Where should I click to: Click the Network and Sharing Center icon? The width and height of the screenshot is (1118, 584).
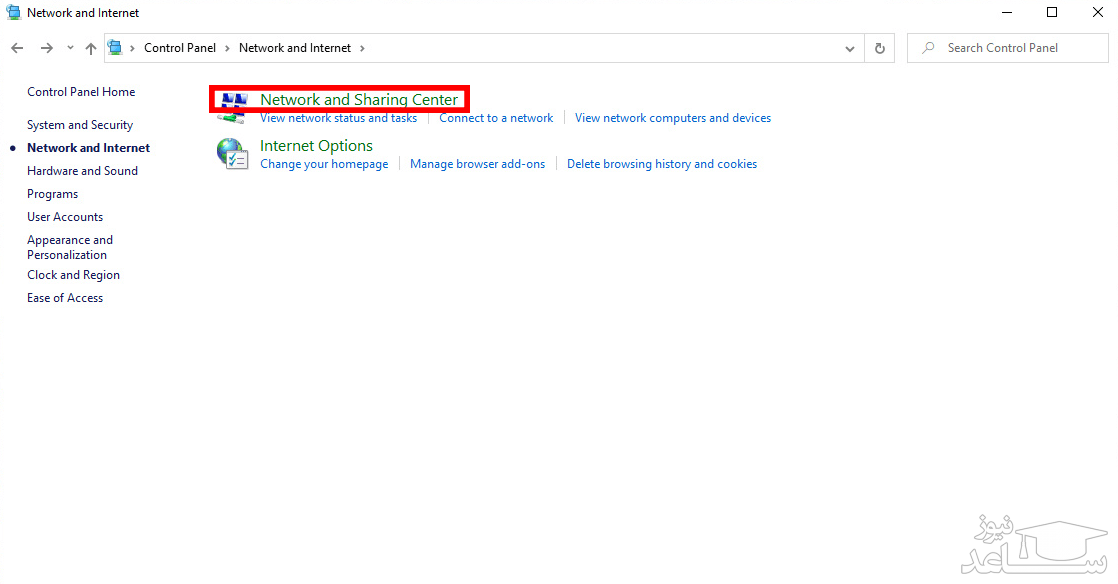(233, 106)
